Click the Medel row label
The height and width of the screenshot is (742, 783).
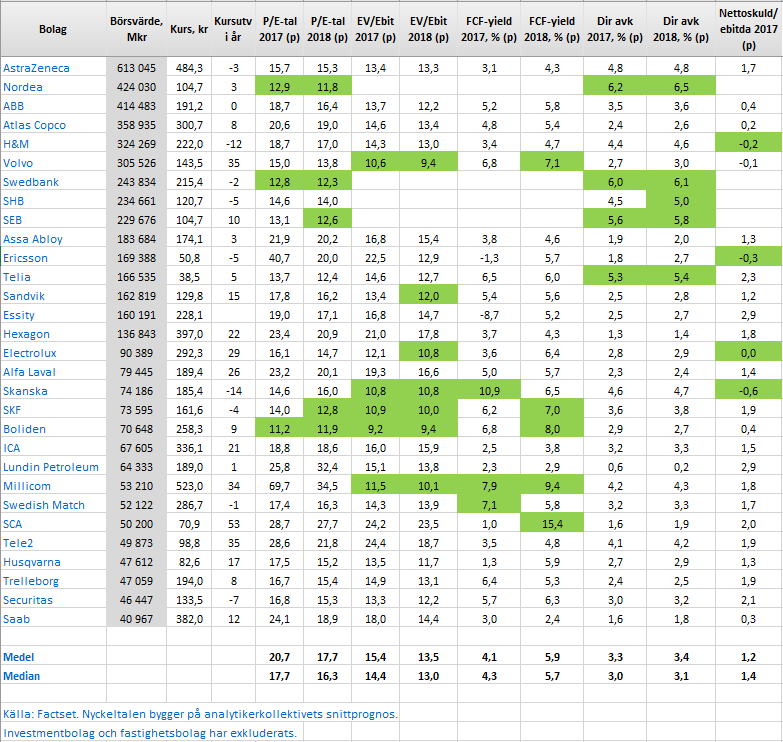click(18, 657)
